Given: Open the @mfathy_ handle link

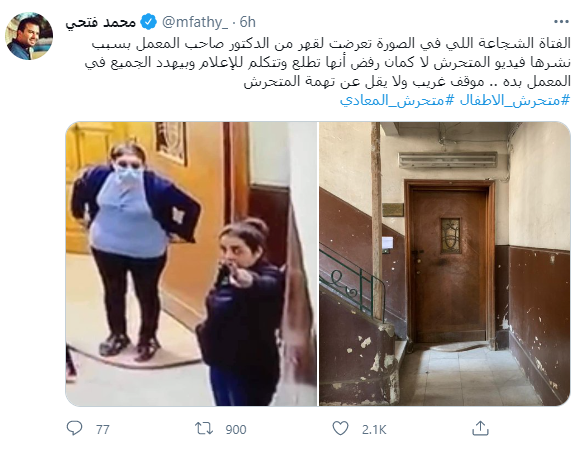Looking at the screenshot, I should point(195,23).
